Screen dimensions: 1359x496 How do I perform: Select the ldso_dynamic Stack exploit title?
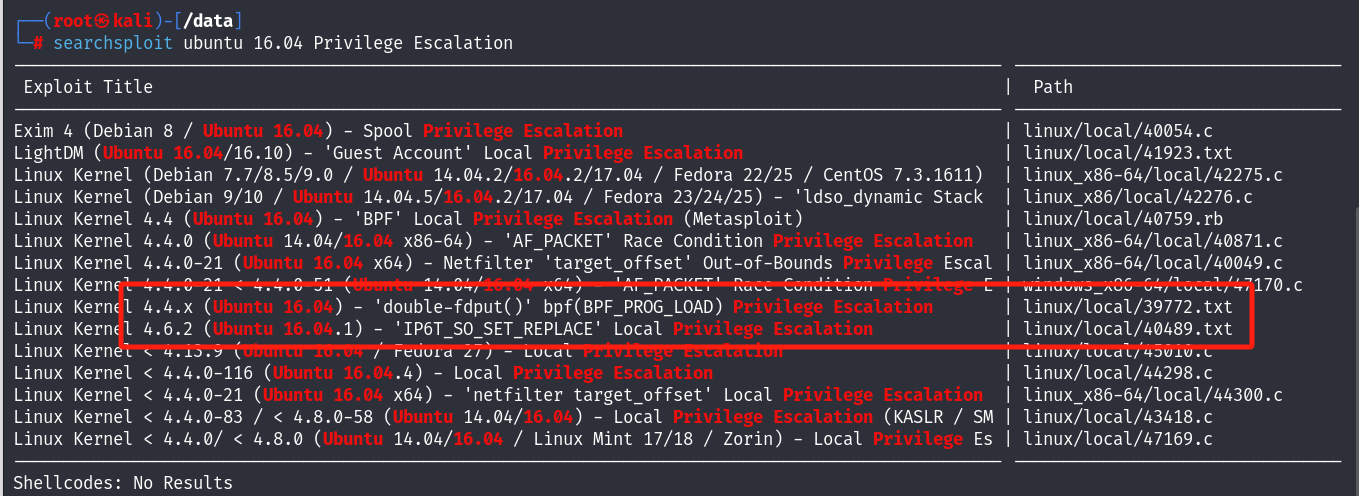click(x=498, y=197)
